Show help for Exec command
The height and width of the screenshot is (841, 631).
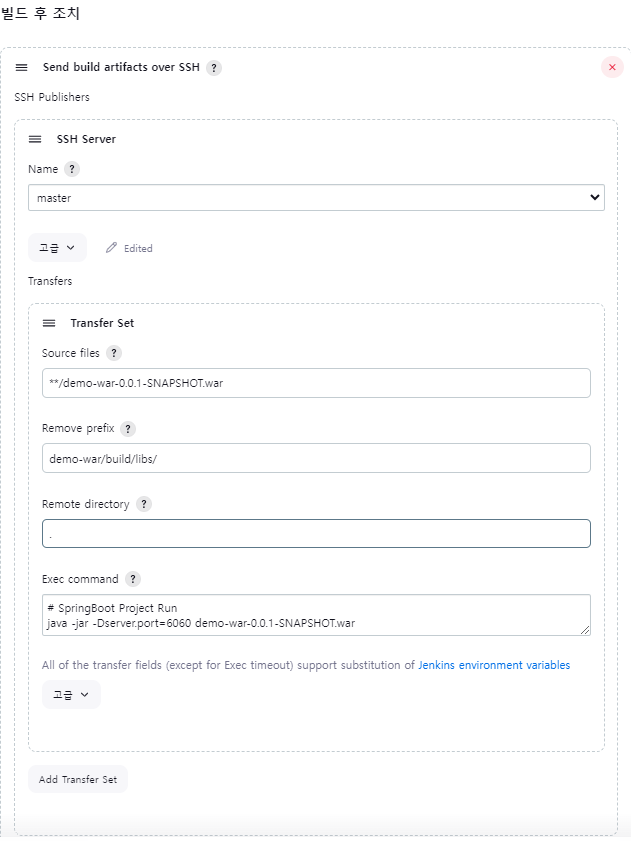(x=133, y=579)
